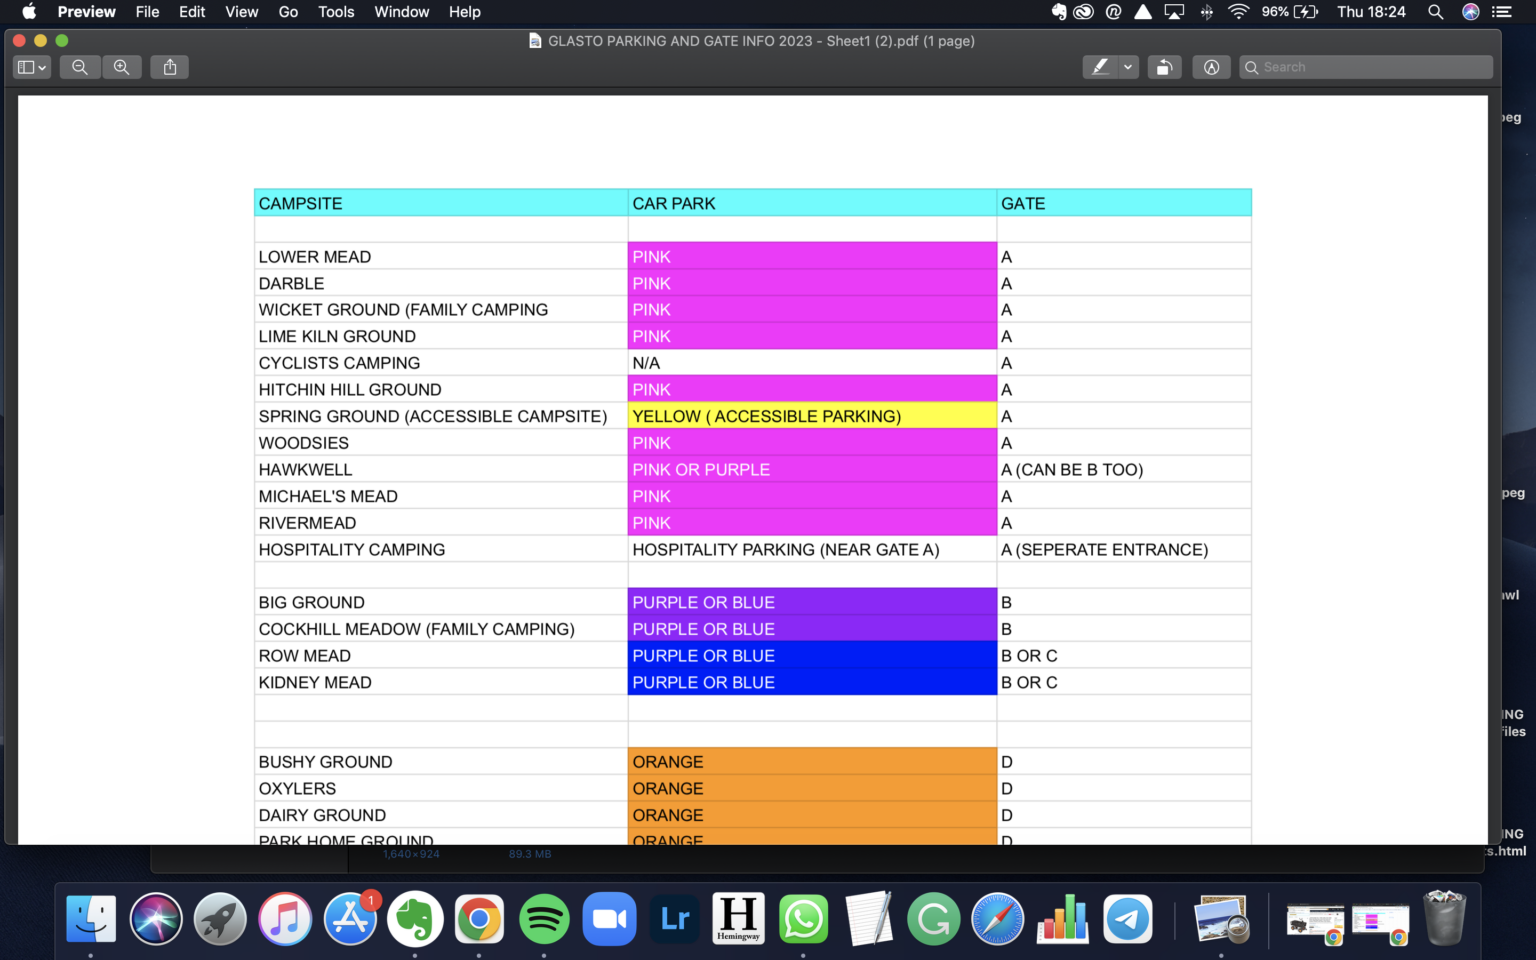This screenshot has height=960, width=1536.
Task: Click into the Search field
Action: tap(1370, 67)
